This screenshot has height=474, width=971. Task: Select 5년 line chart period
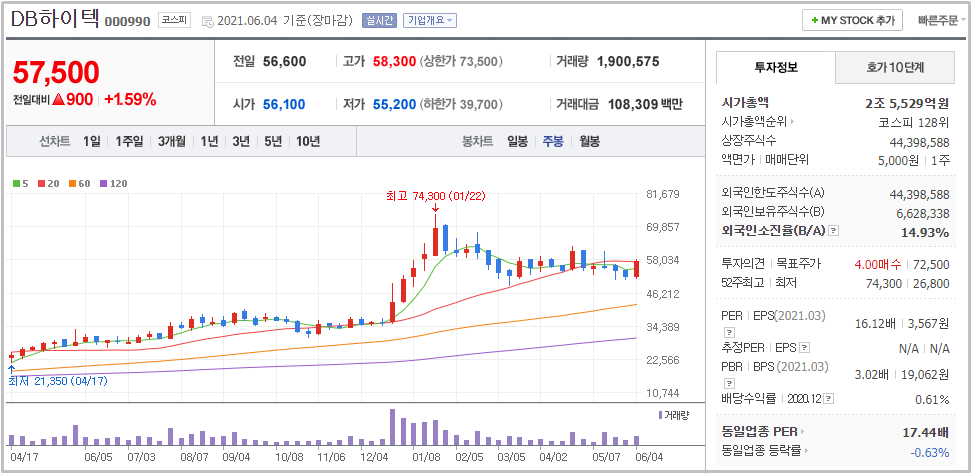click(x=272, y=141)
